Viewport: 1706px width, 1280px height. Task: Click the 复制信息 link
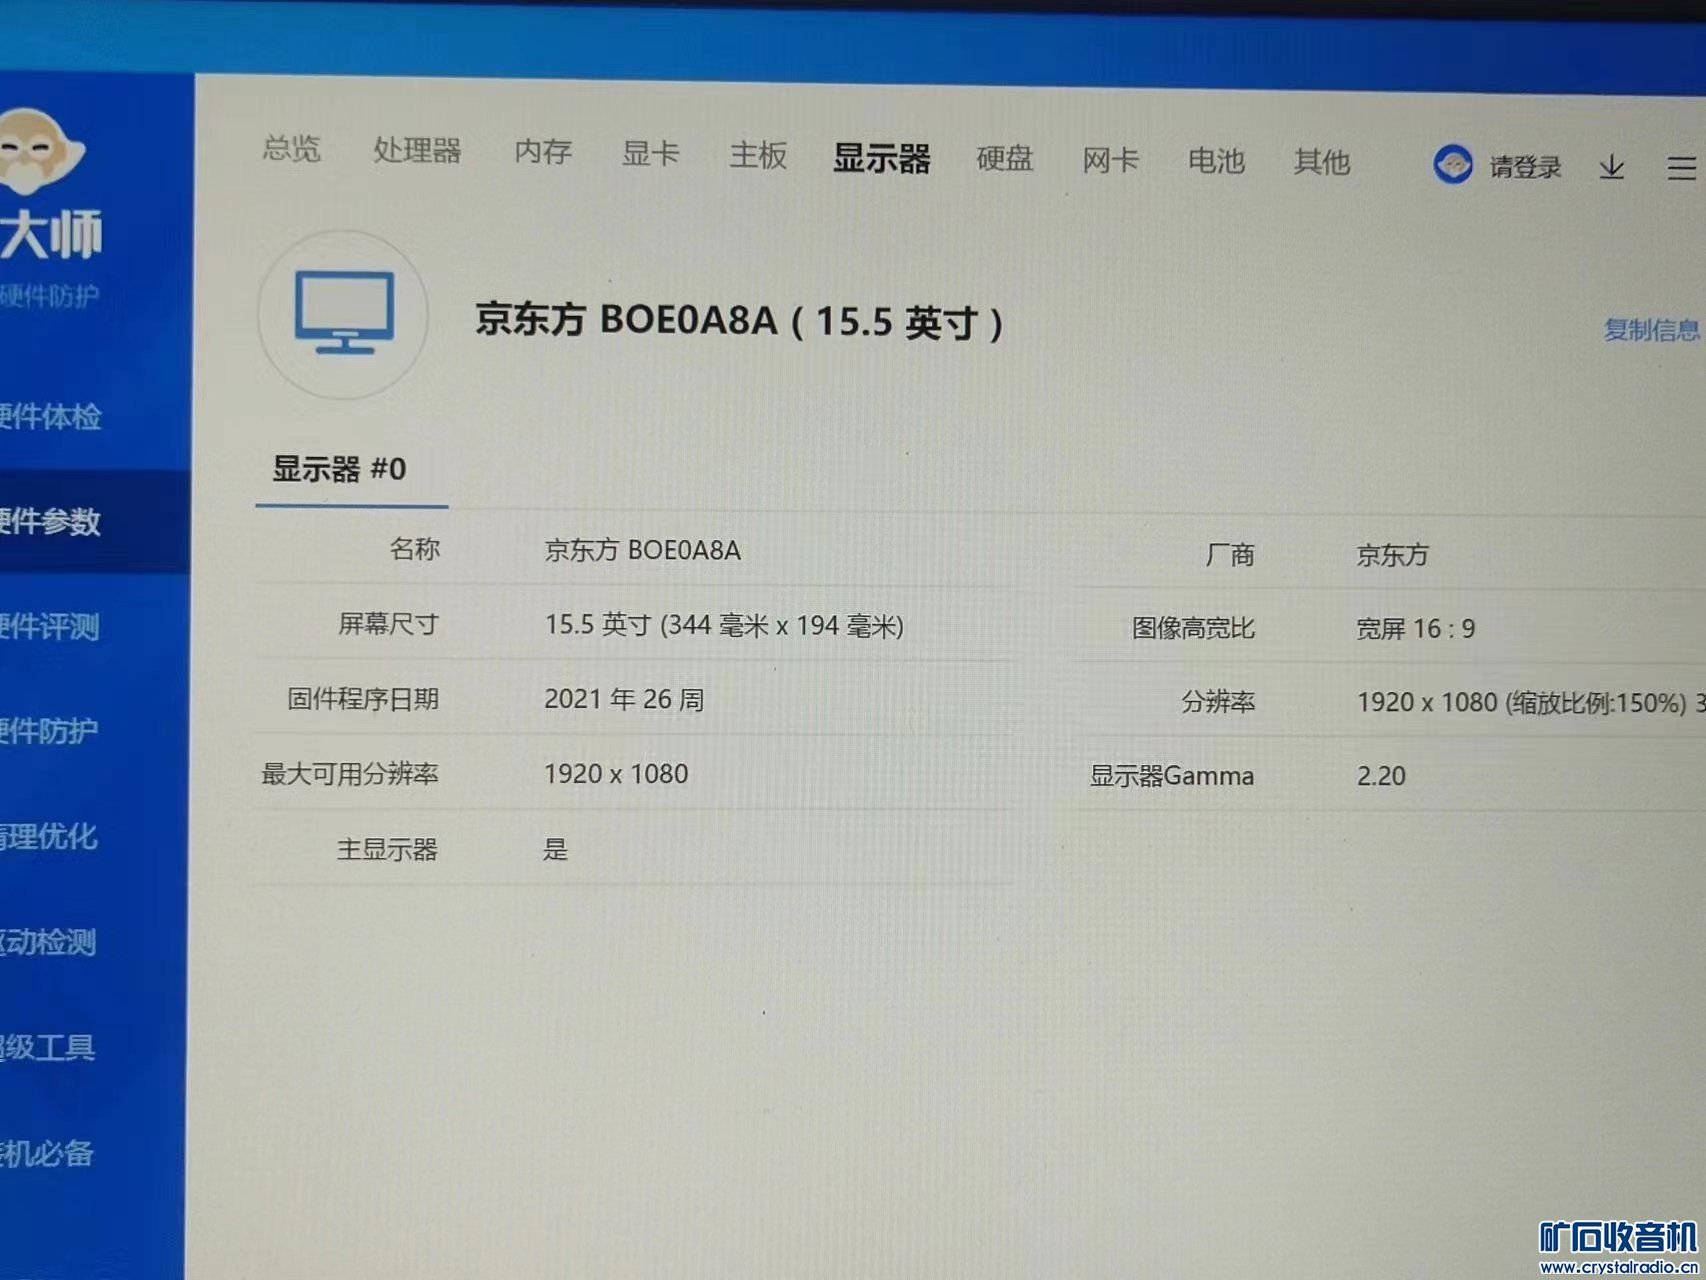click(1652, 330)
